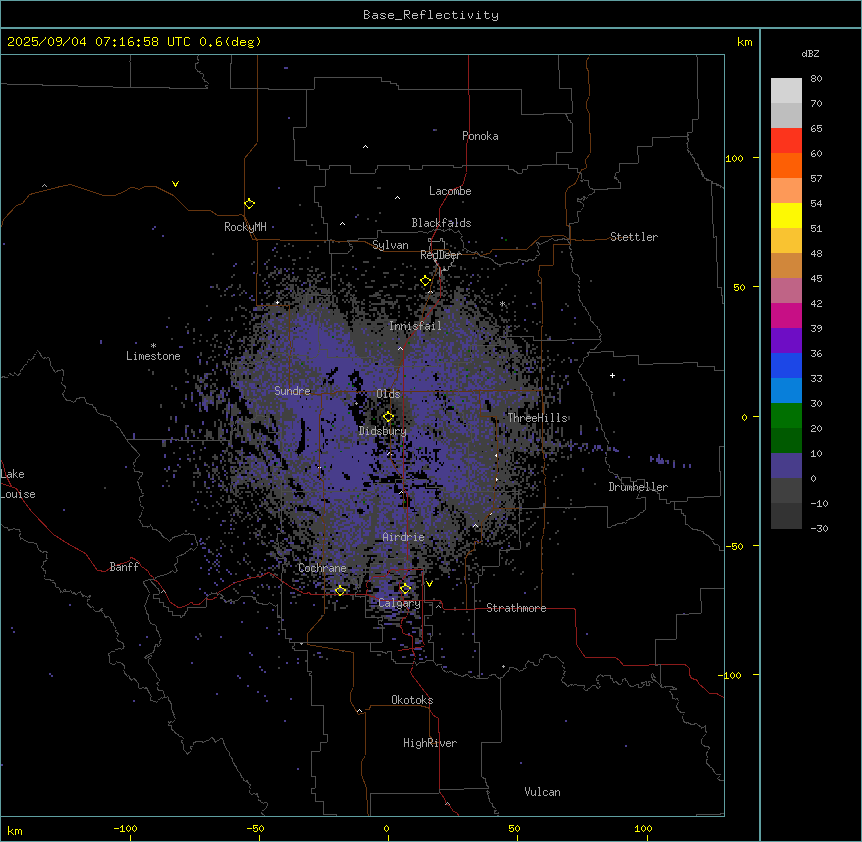
Task: Click the Blackfalds city label
Action: pos(441,223)
